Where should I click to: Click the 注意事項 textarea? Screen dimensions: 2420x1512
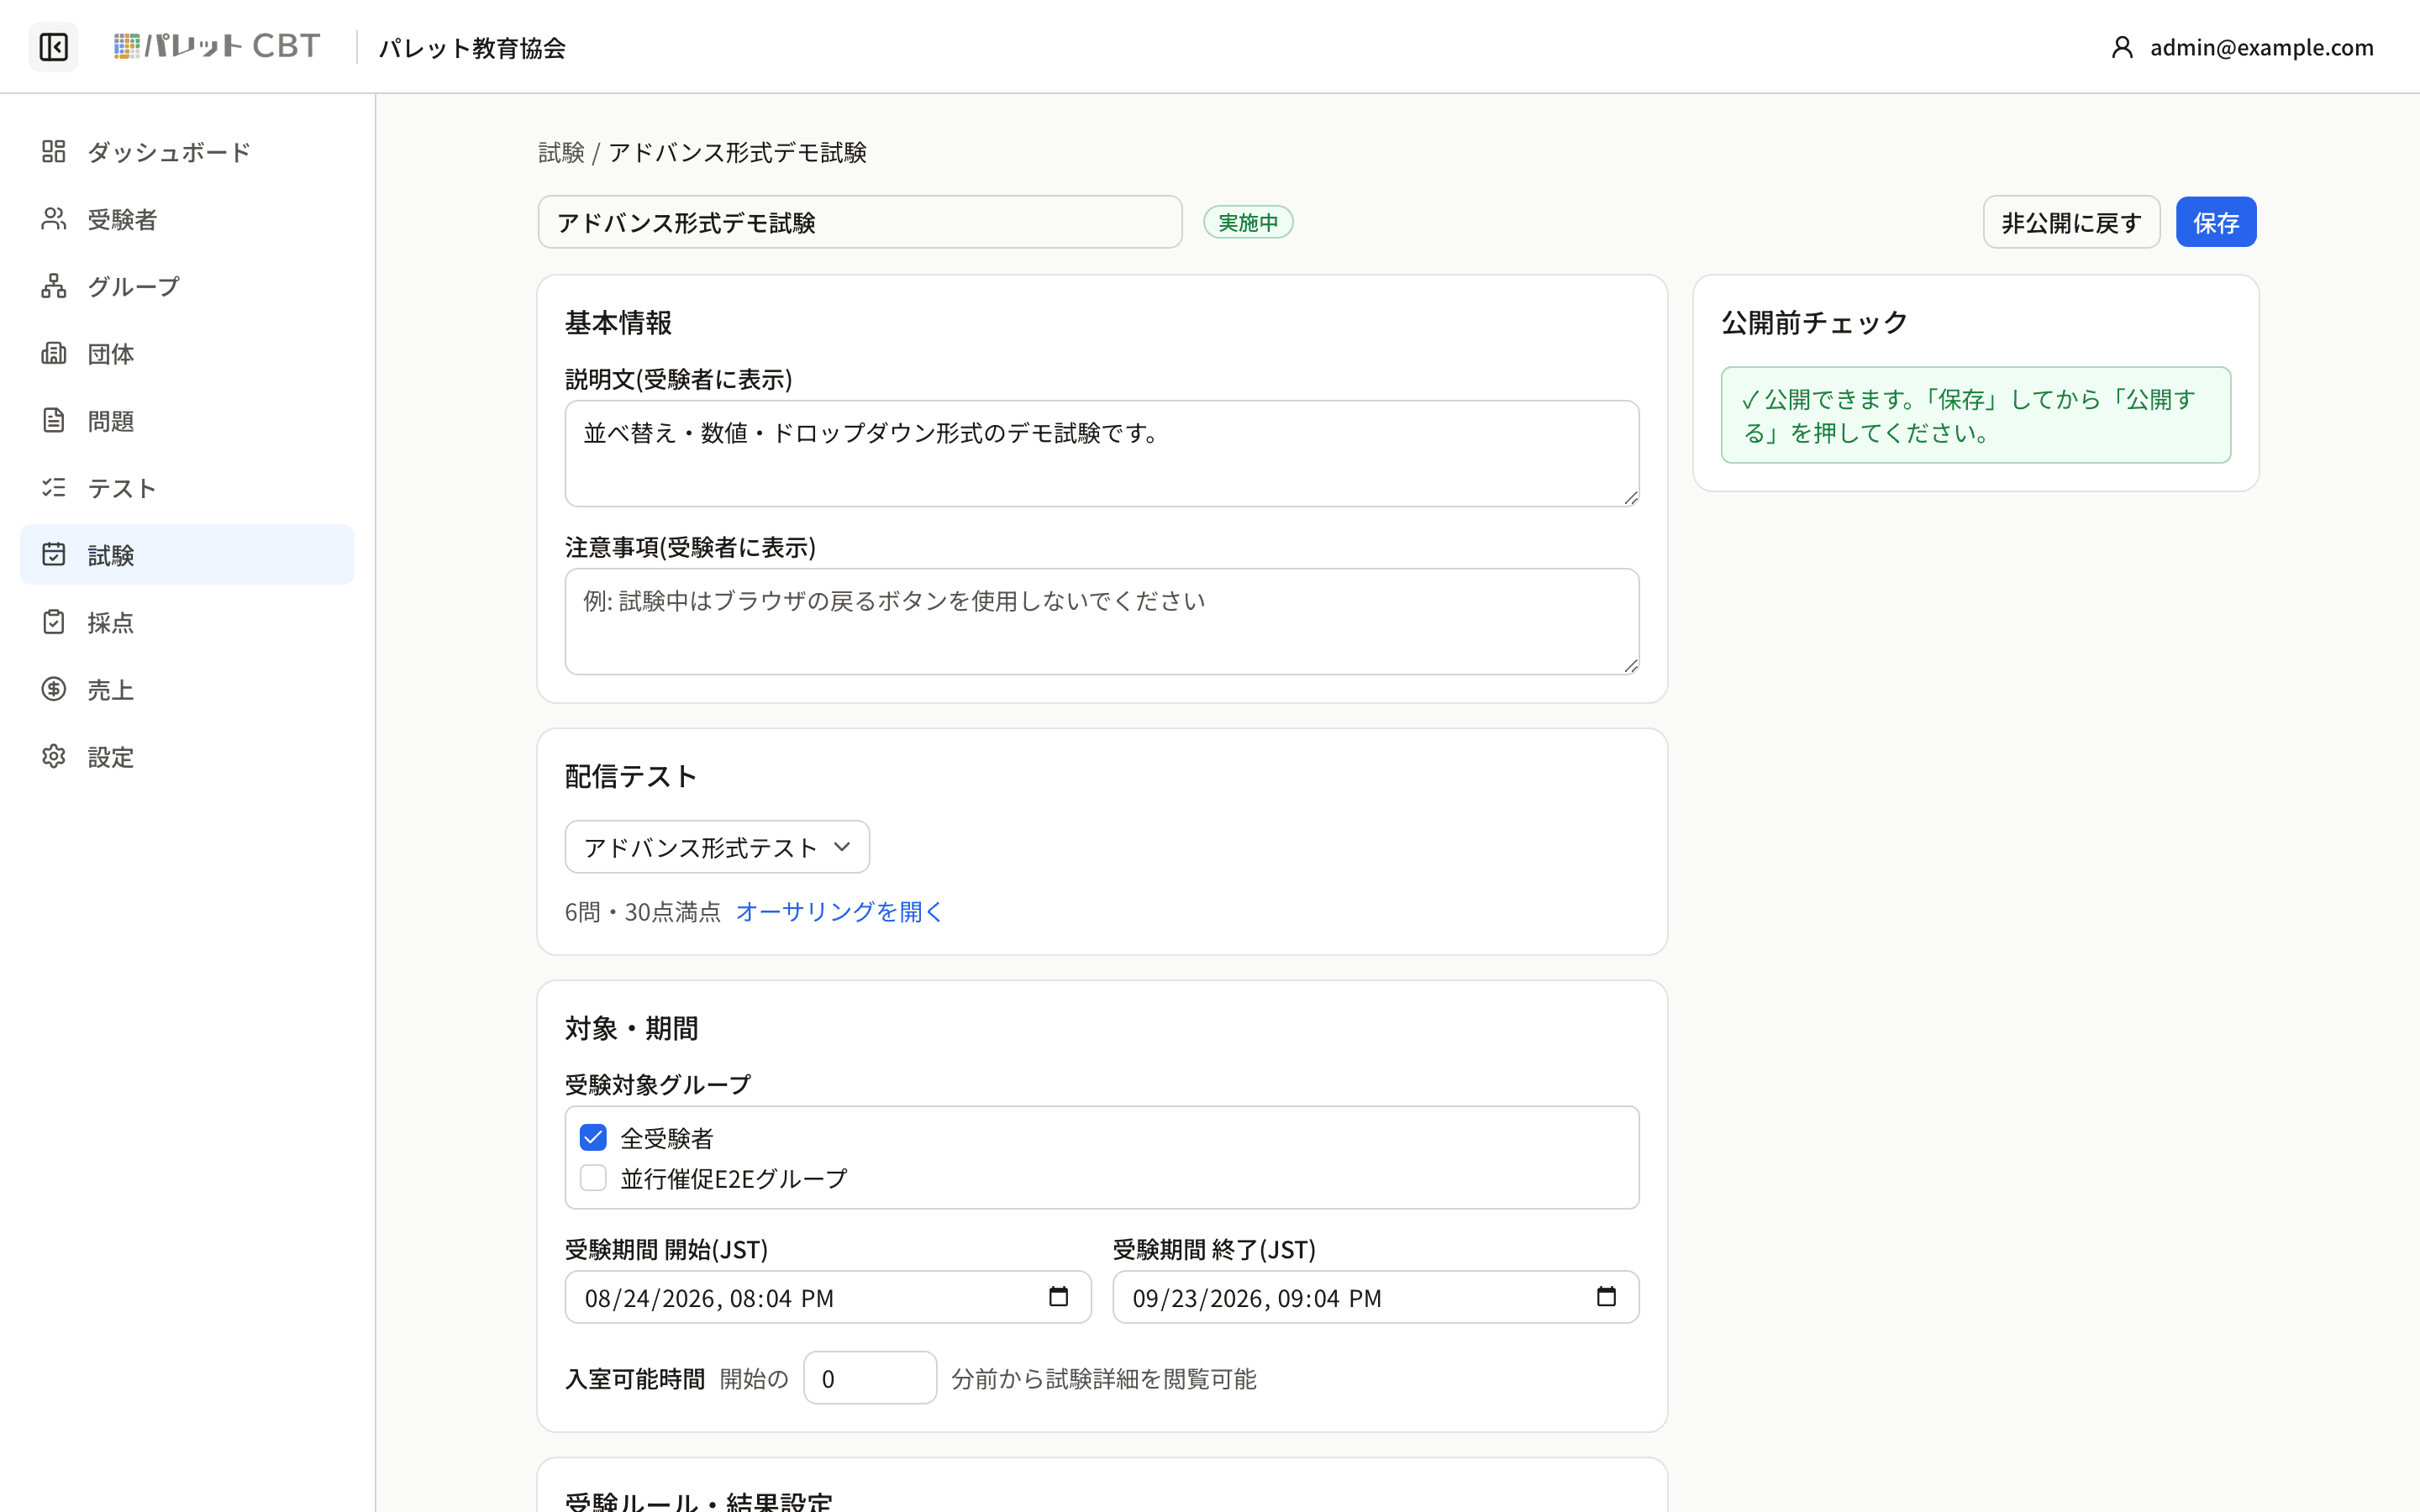[x=1101, y=622]
